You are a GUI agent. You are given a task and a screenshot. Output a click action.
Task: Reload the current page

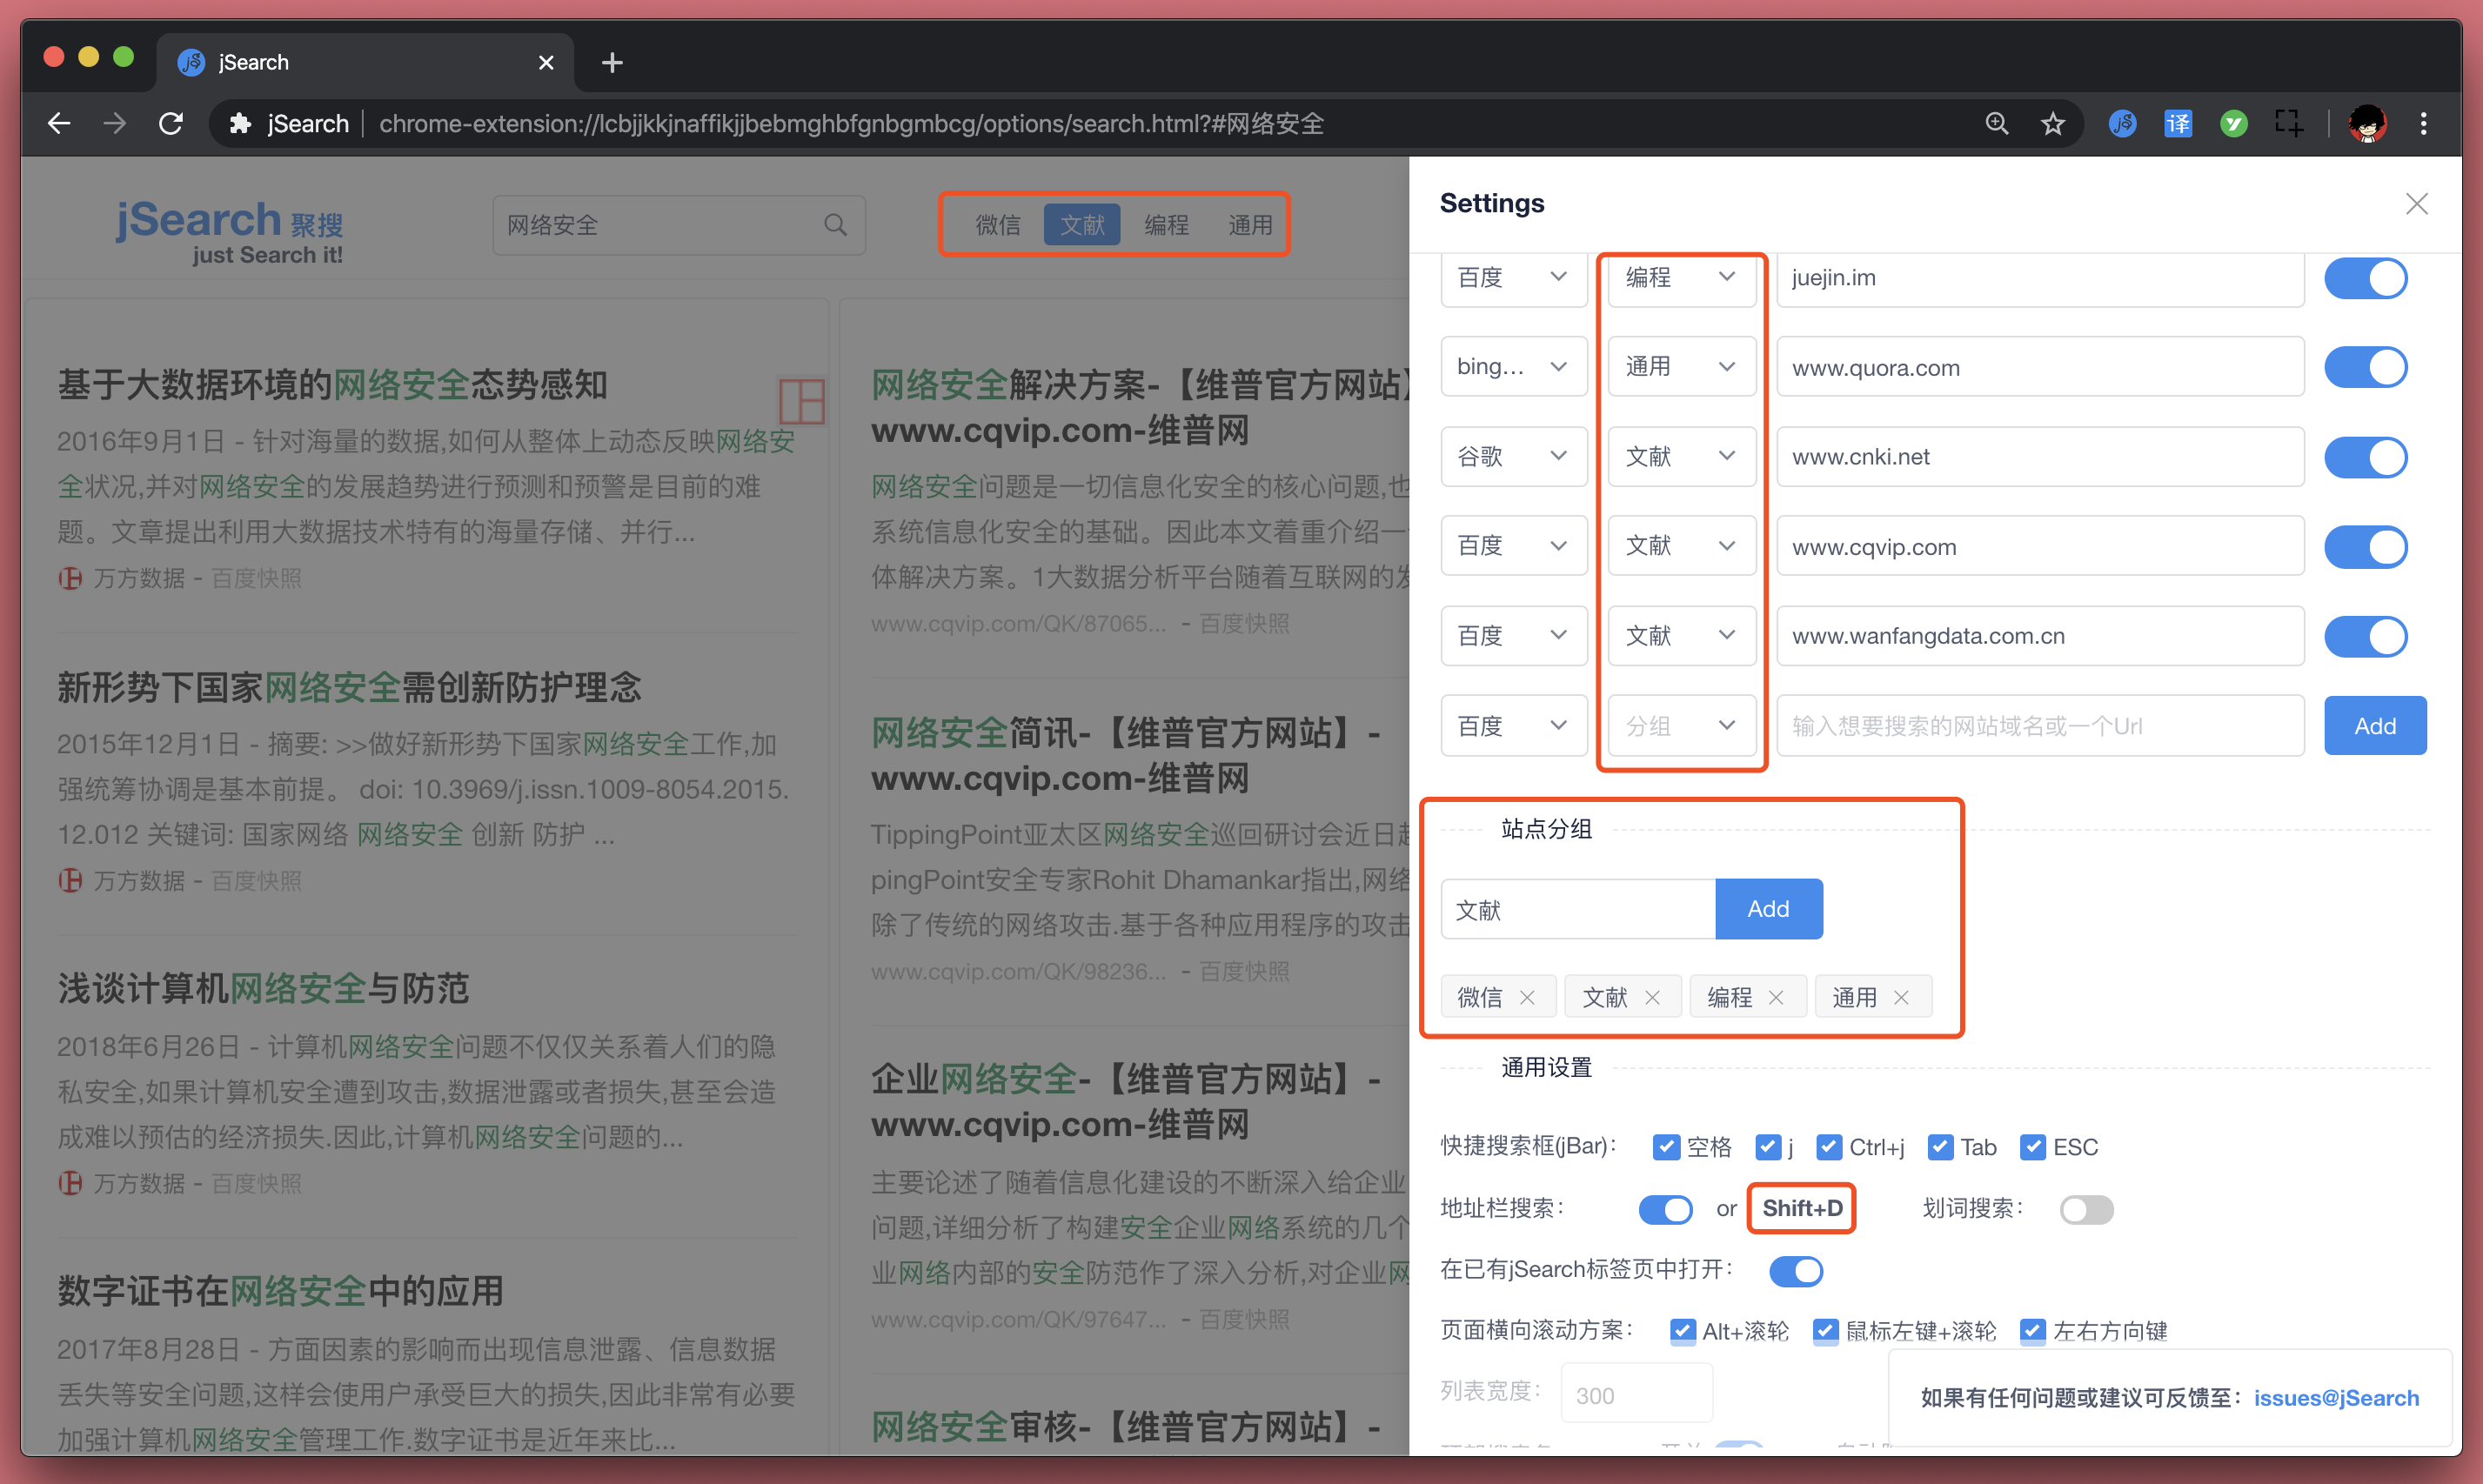[x=170, y=123]
